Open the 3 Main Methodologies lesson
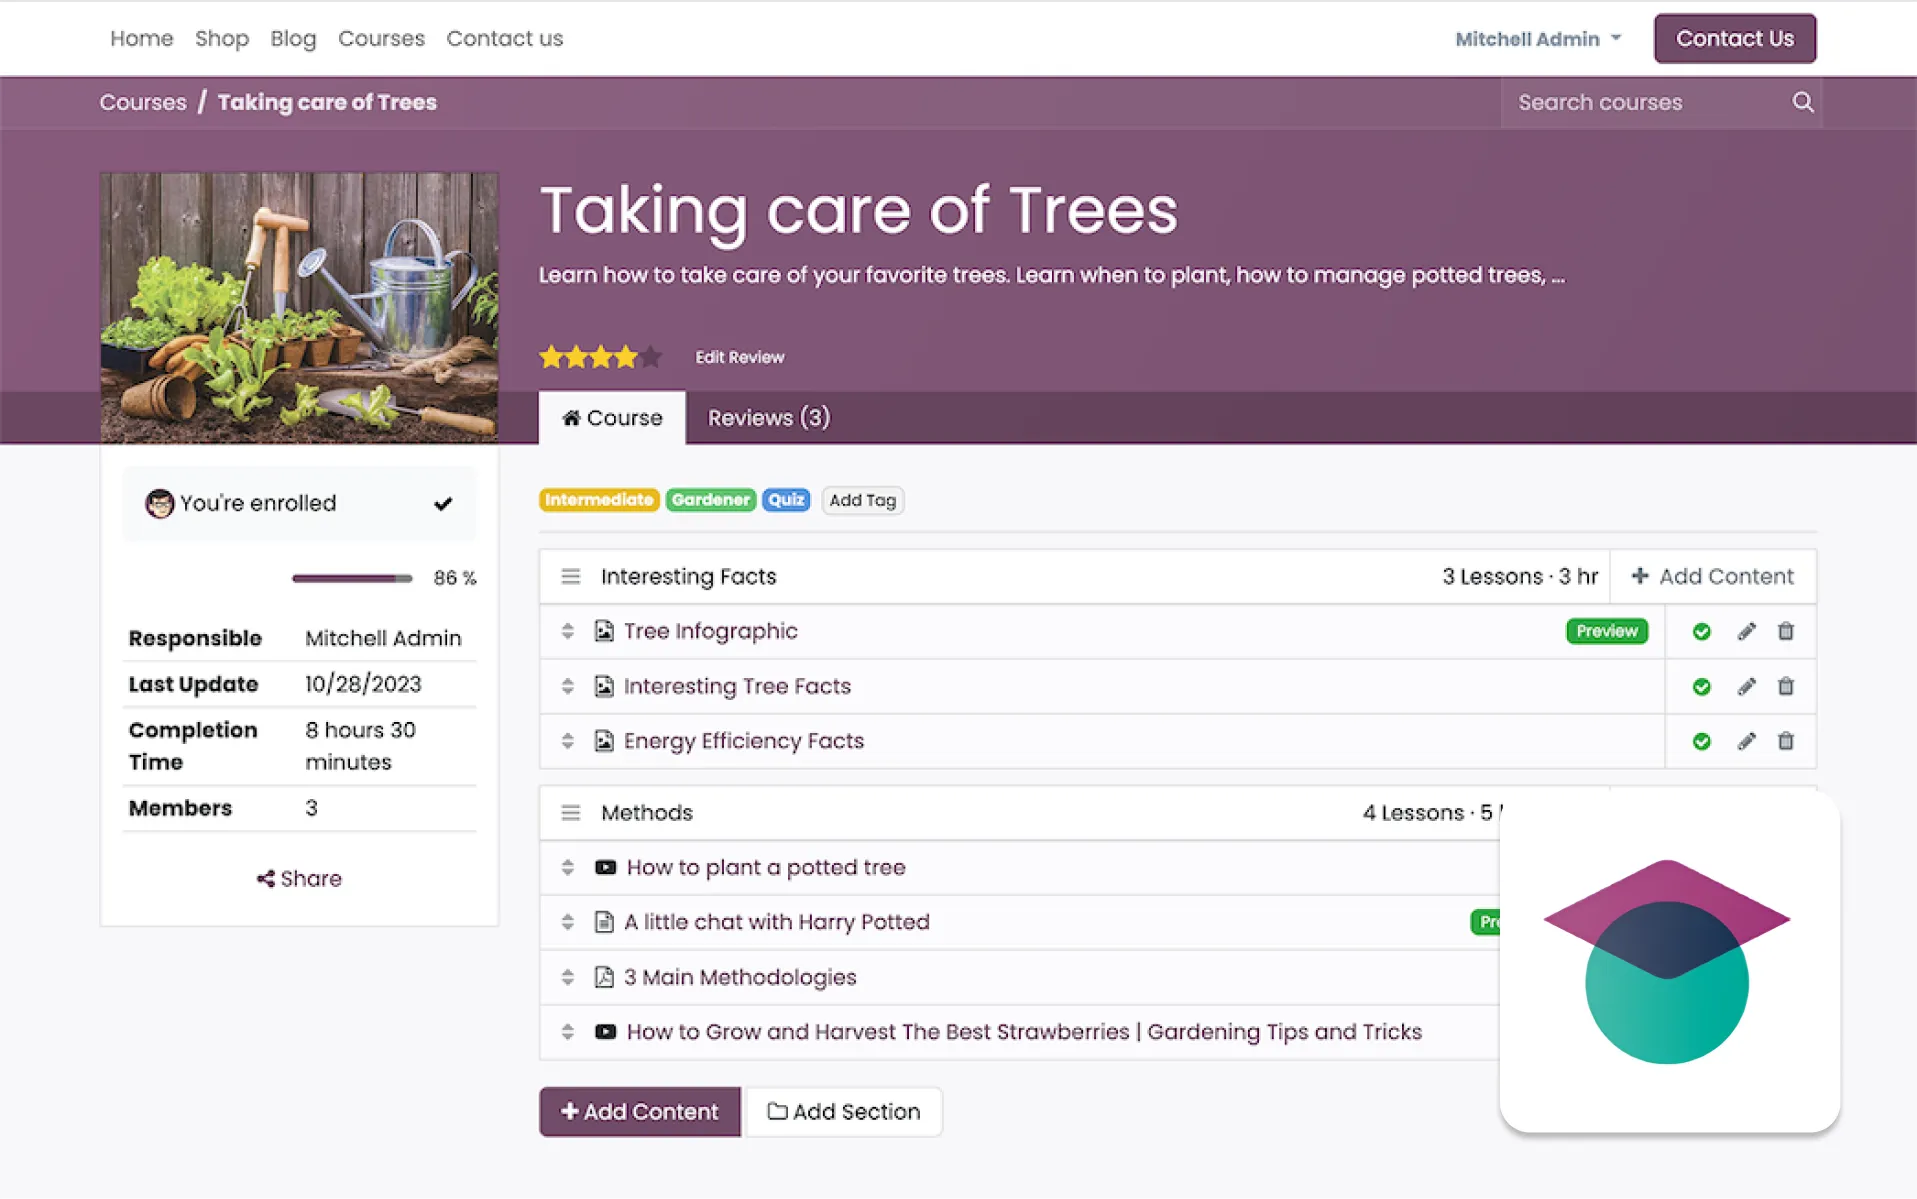Image resolution: width=1917 pixels, height=1199 pixels. 740,977
